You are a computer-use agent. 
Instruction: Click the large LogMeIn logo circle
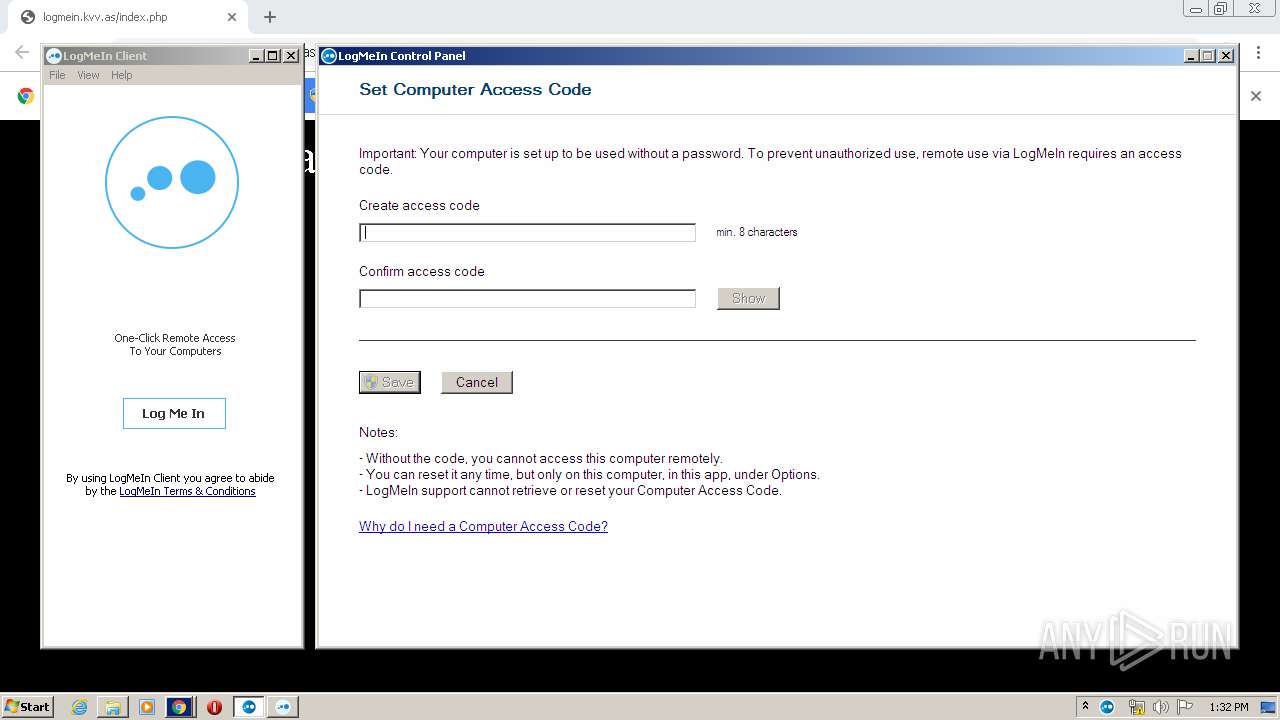[x=172, y=182]
